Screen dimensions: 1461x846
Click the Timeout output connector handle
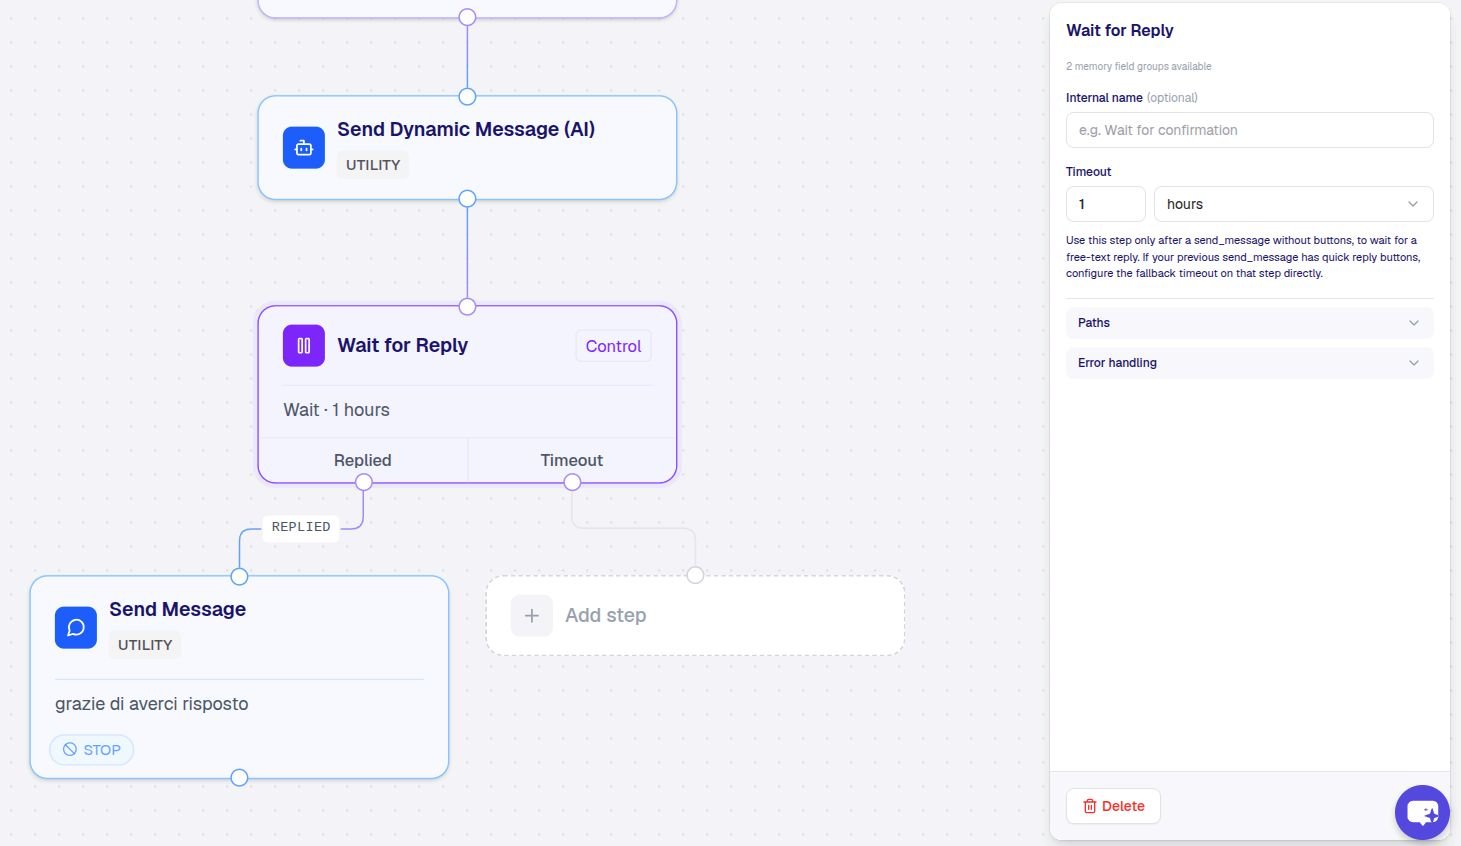(572, 482)
